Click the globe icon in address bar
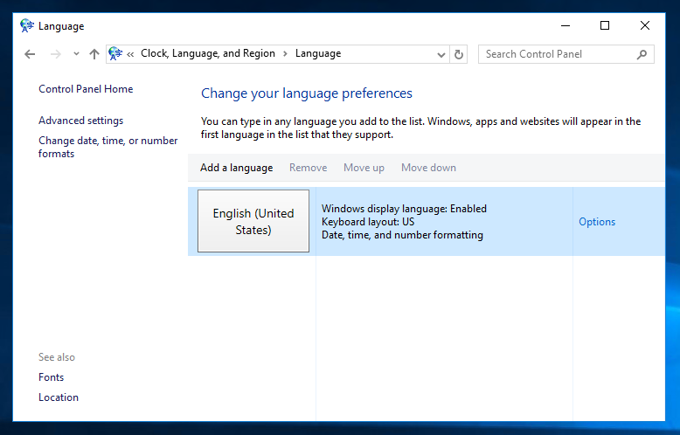Image resolution: width=680 pixels, height=435 pixels. coord(115,54)
